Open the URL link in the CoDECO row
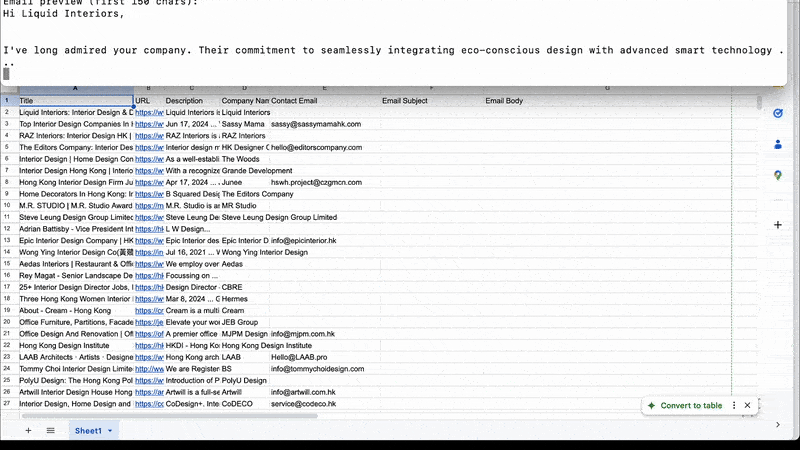 [149, 404]
